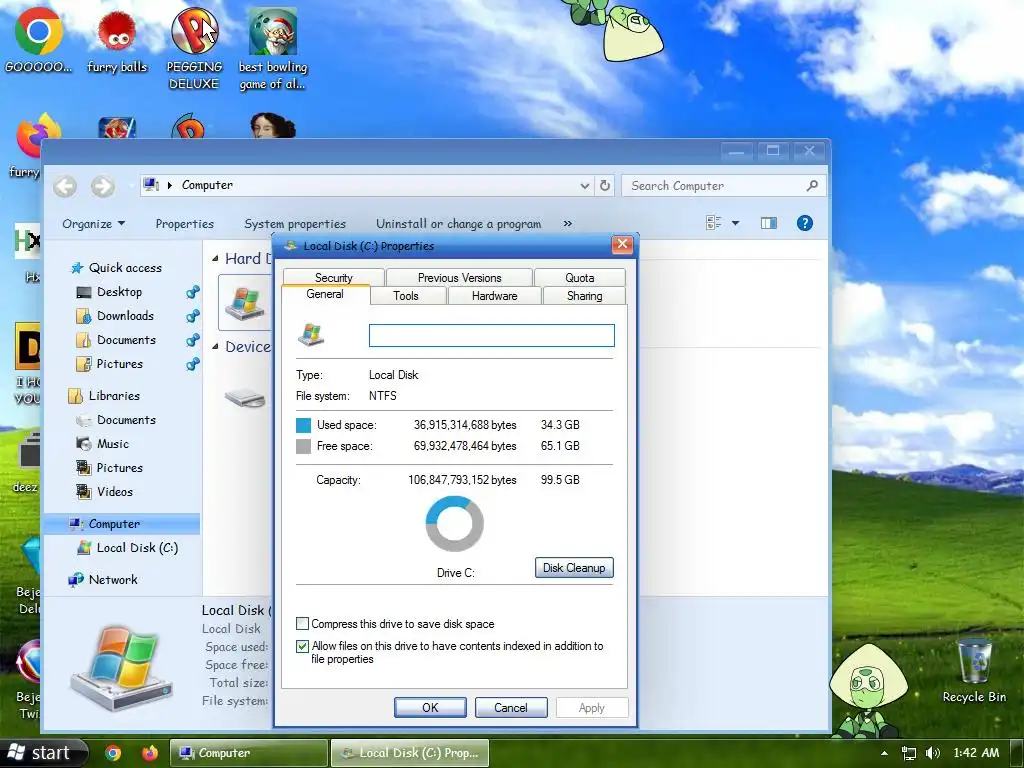Click System properties in the toolbar
This screenshot has width=1024, height=768.
pos(295,224)
